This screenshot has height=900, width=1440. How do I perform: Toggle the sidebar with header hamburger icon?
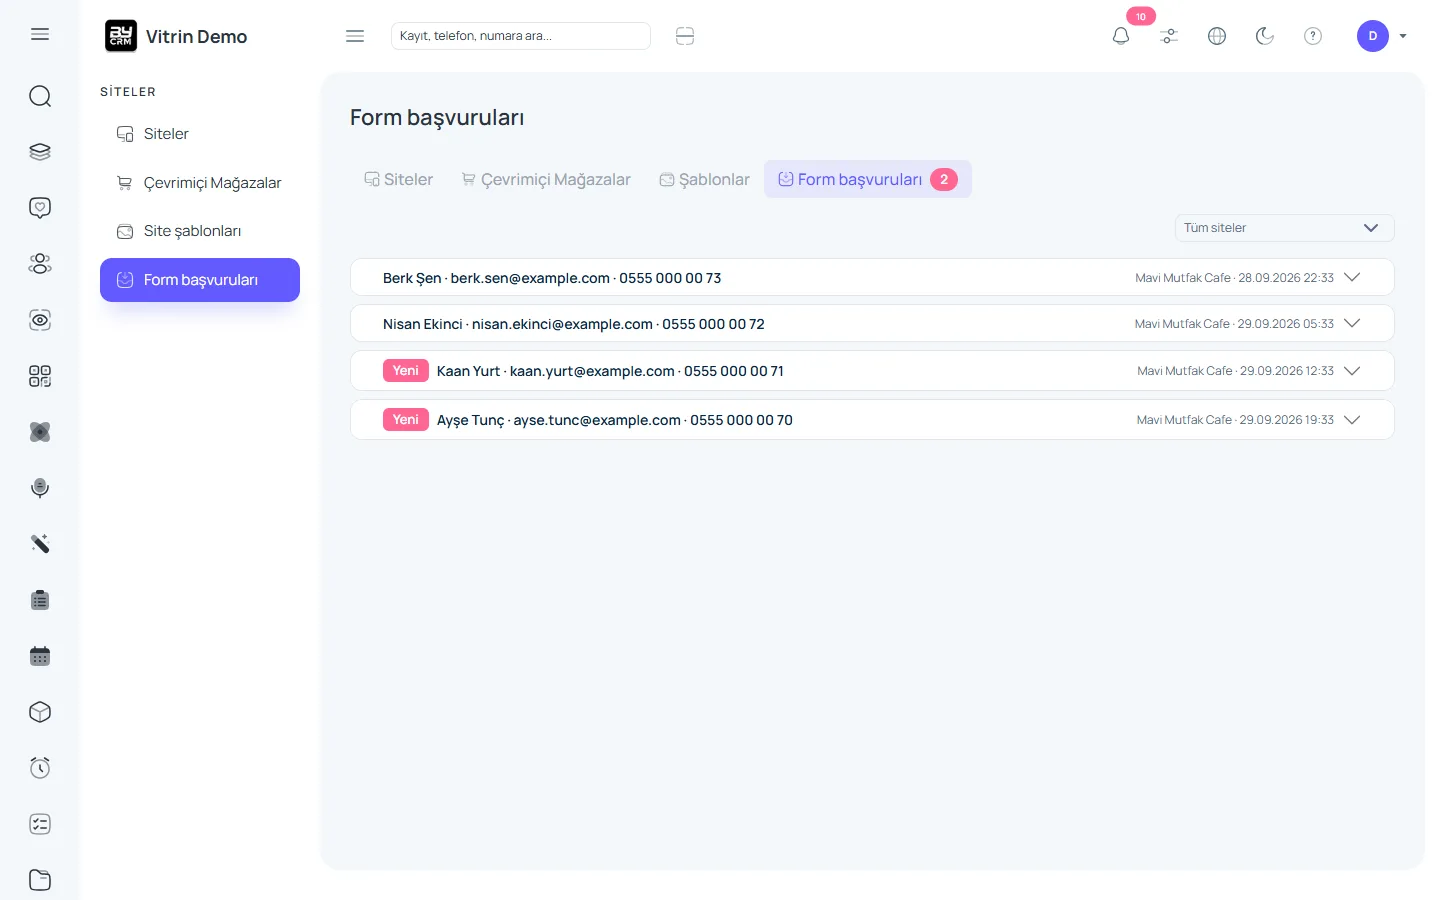click(355, 36)
